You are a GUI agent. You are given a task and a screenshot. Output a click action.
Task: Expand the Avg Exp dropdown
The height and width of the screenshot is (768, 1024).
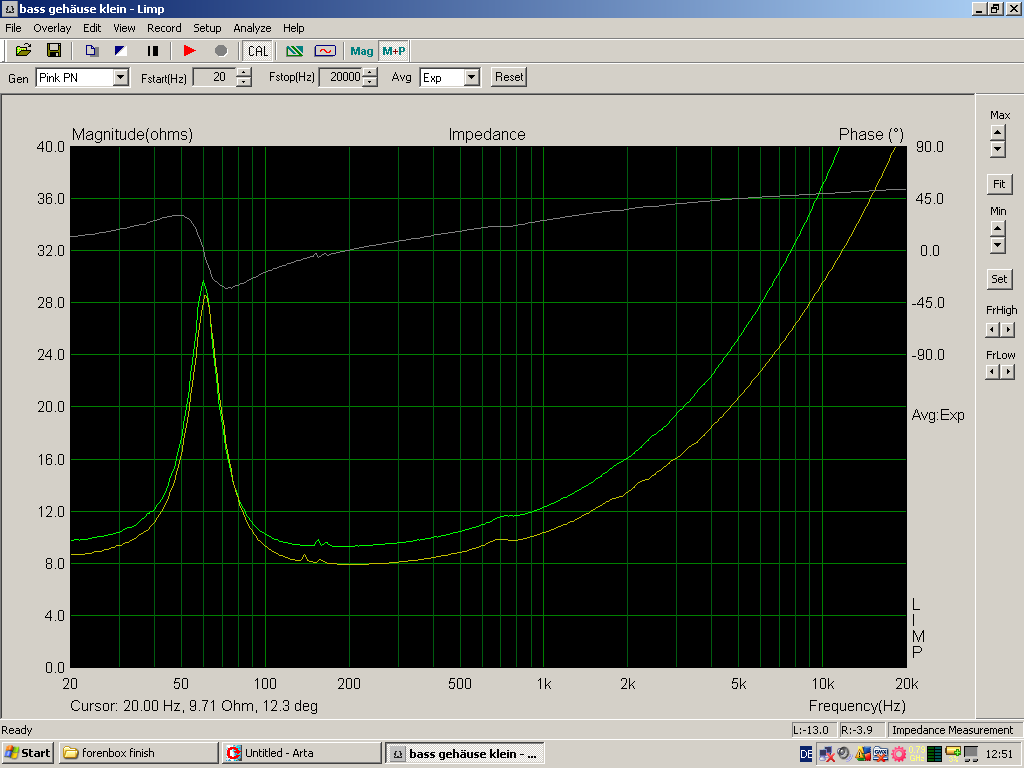(471, 77)
